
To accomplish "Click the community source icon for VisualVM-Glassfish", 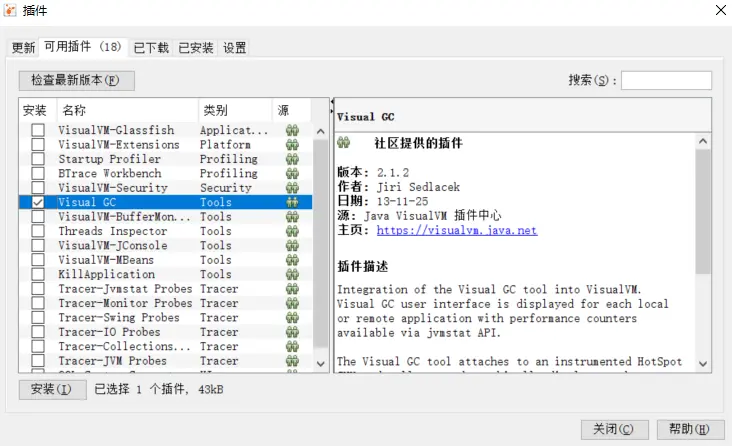I will 292,130.
